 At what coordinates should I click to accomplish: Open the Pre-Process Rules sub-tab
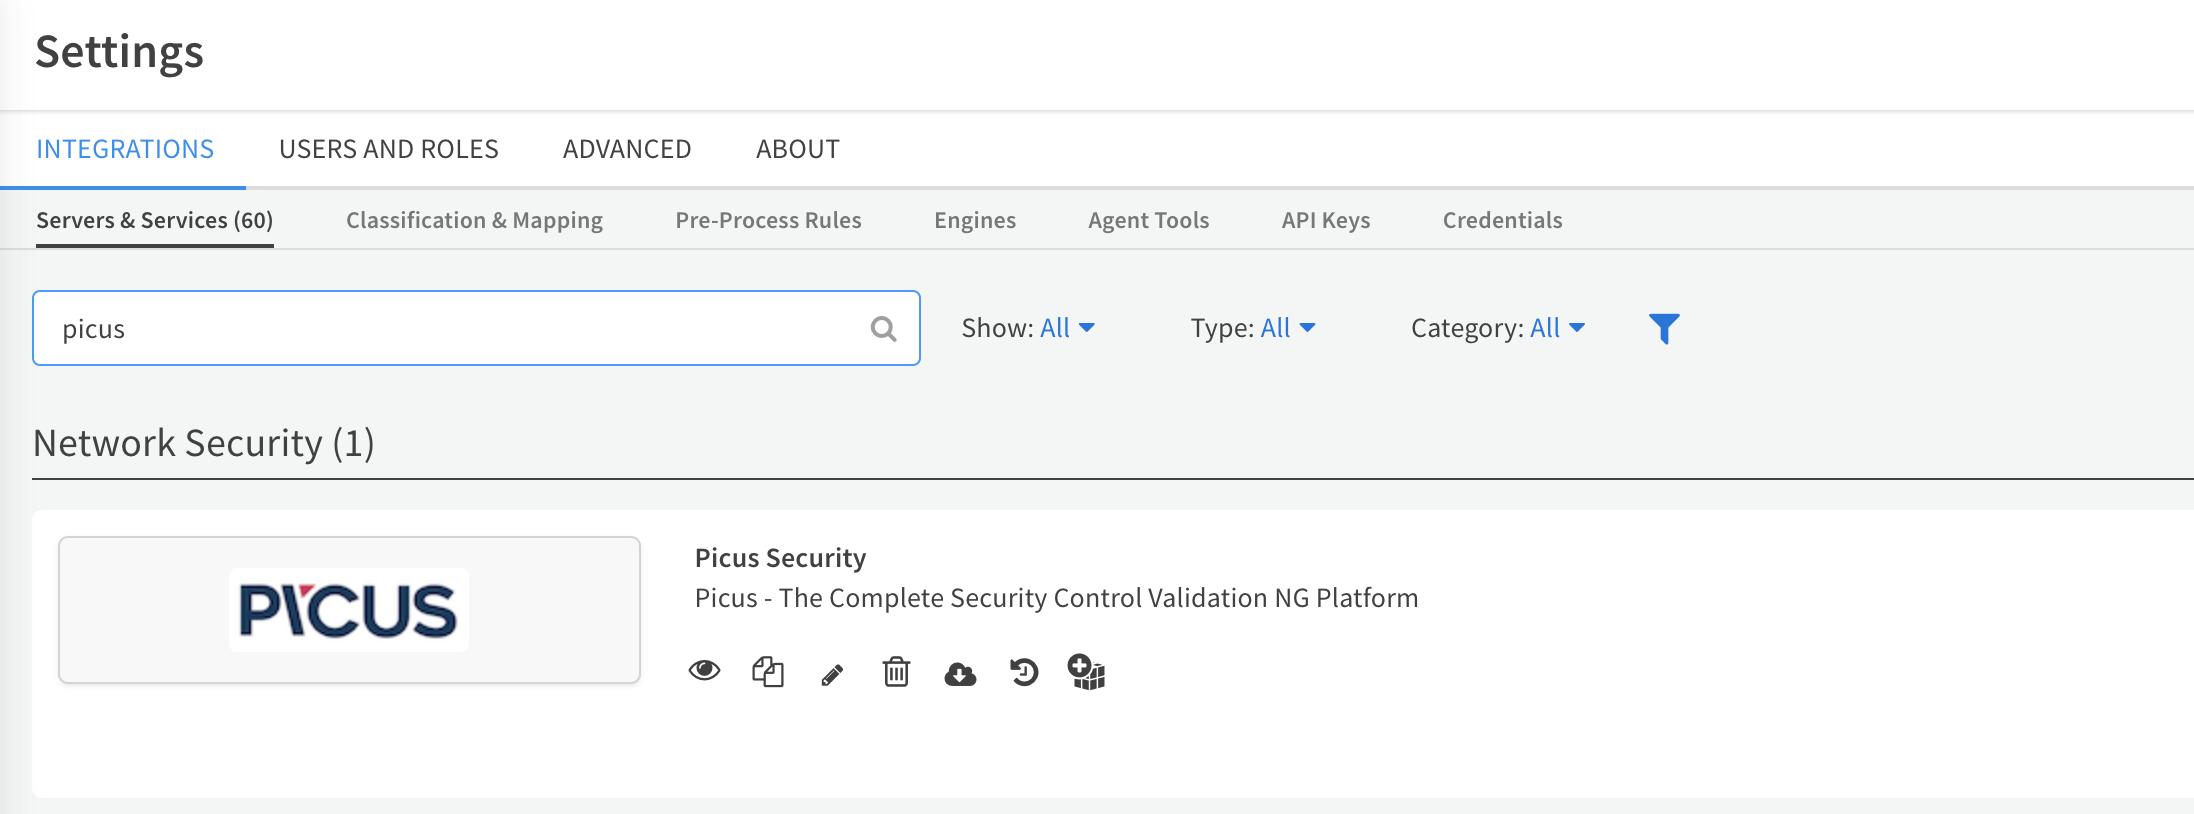[x=768, y=220]
